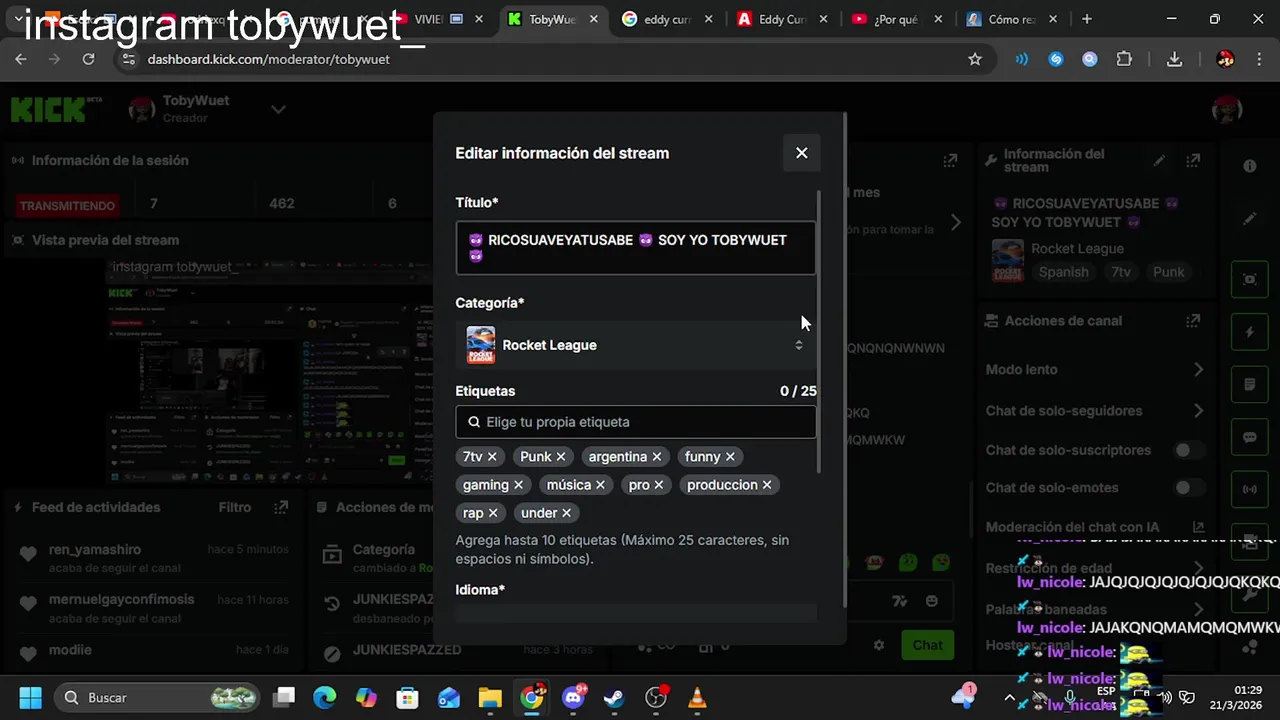Expand Modo lento options
This screenshot has width=1280, height=720.
[1199, 370]
